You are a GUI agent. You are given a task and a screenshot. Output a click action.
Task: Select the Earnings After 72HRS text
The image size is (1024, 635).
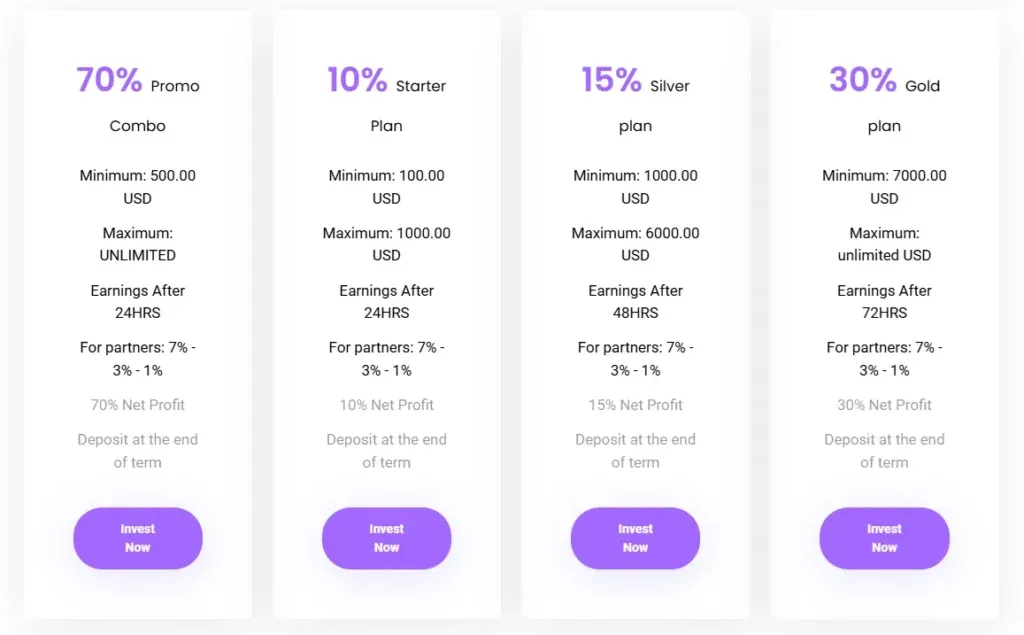(x=884, y=301)
